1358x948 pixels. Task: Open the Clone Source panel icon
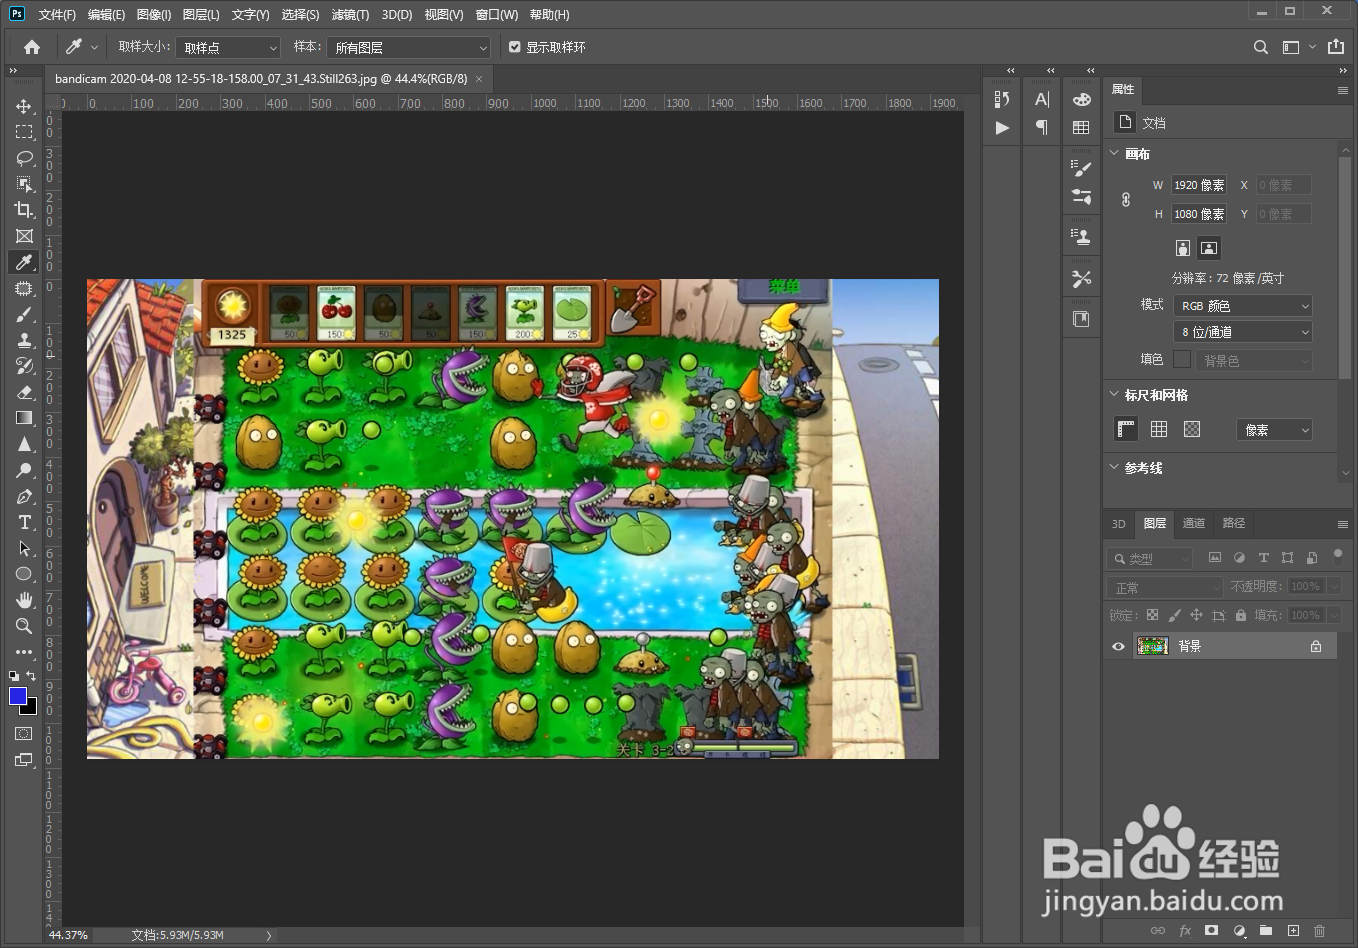point(1081,236)
